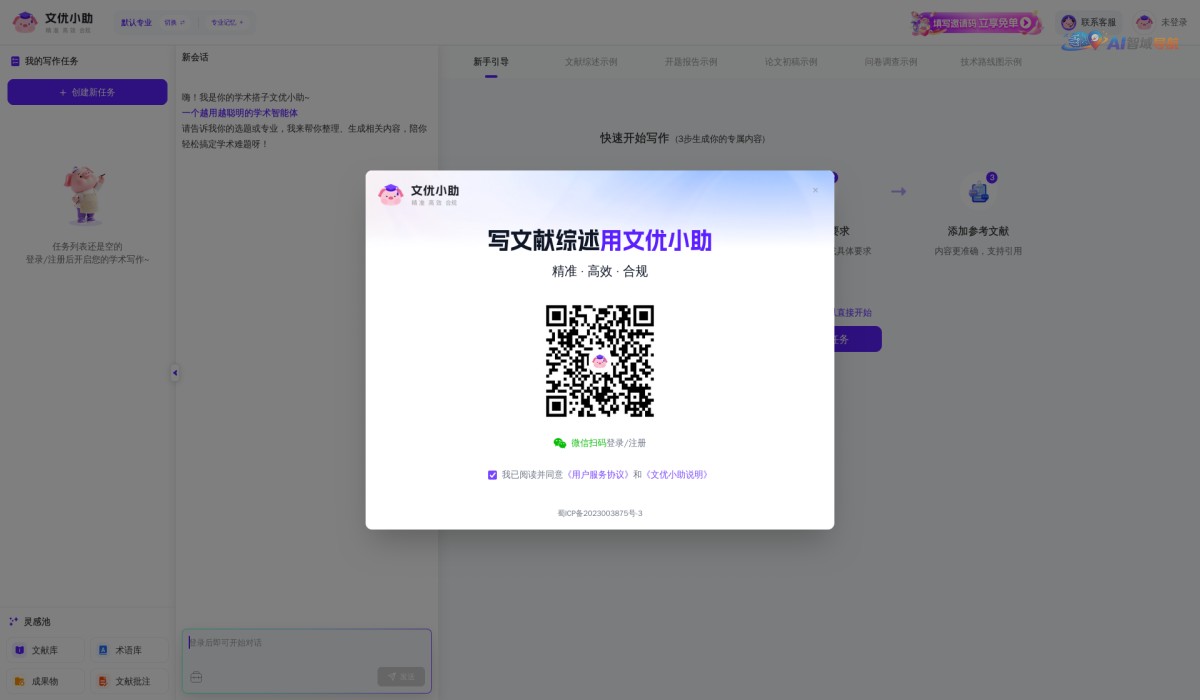1200x700 pixels.
Task: Open the 《文优小助说明》 link
Action: (677, 475)
